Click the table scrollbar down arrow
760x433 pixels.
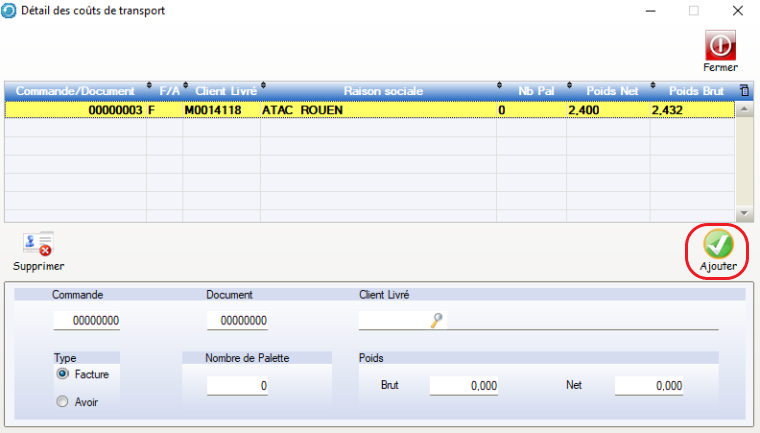[743, 214]
